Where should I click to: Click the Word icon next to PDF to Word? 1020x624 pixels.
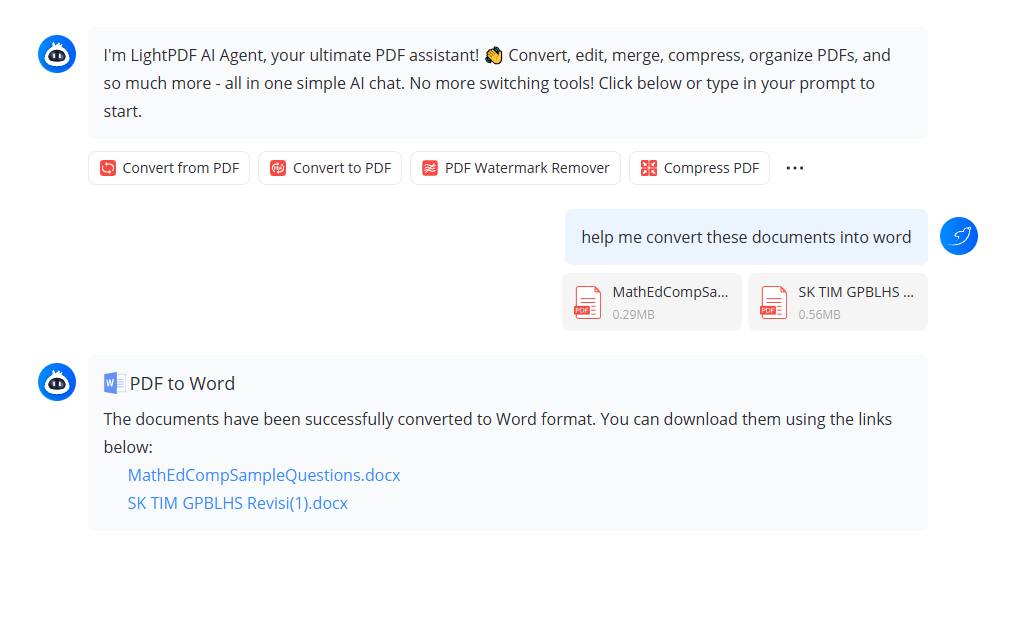[x=114, y=383]
